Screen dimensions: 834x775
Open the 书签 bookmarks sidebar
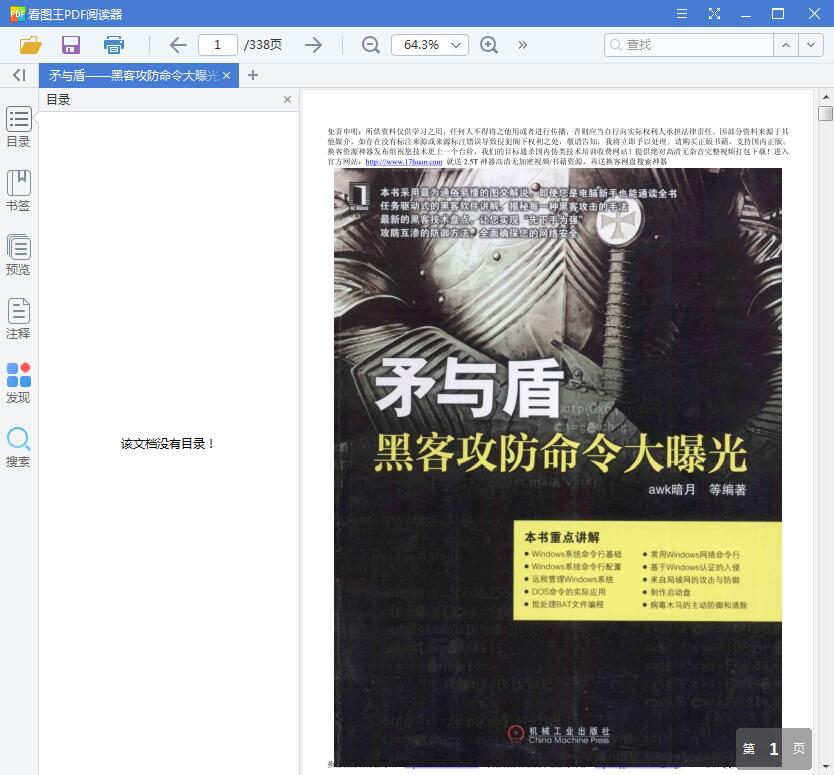coord(19,191)
